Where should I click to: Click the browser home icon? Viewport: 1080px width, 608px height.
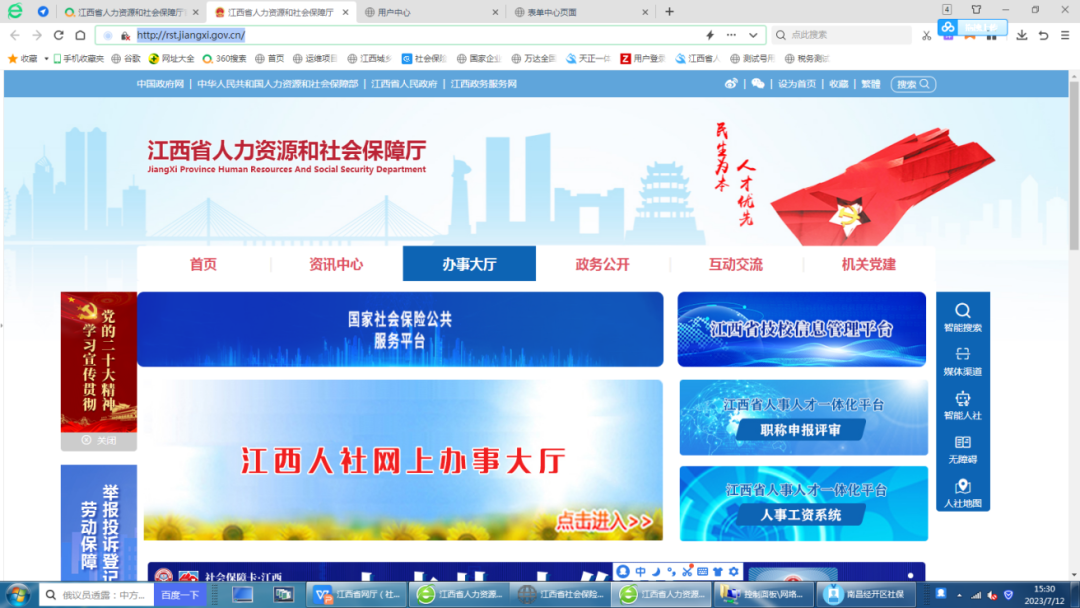pyautogui.click(x=81, y=33)
